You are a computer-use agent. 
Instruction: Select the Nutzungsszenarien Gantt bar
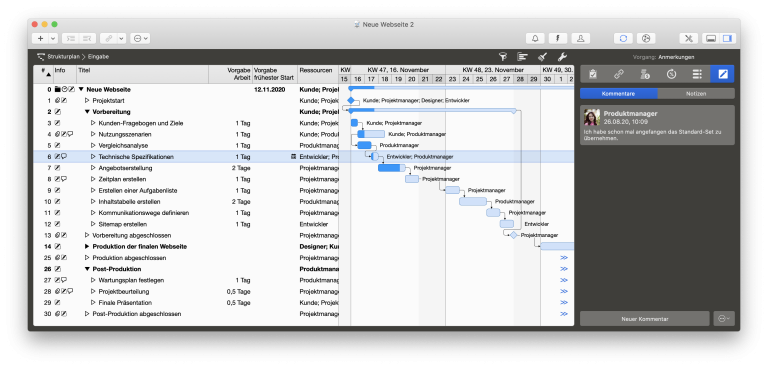(x=371, y=134)
